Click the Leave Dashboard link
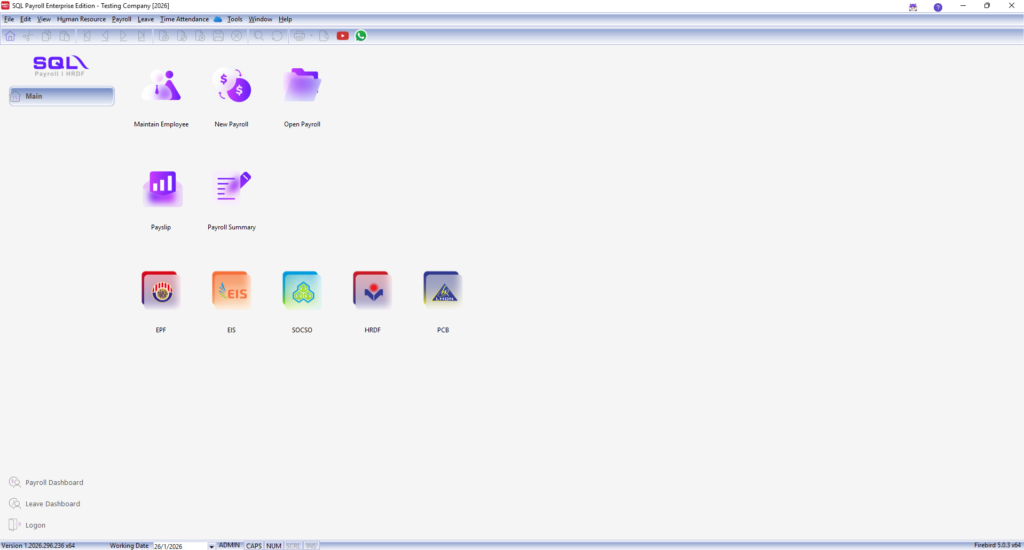Viewport: 1024px width, 550px height. click(x=52, y=504)
